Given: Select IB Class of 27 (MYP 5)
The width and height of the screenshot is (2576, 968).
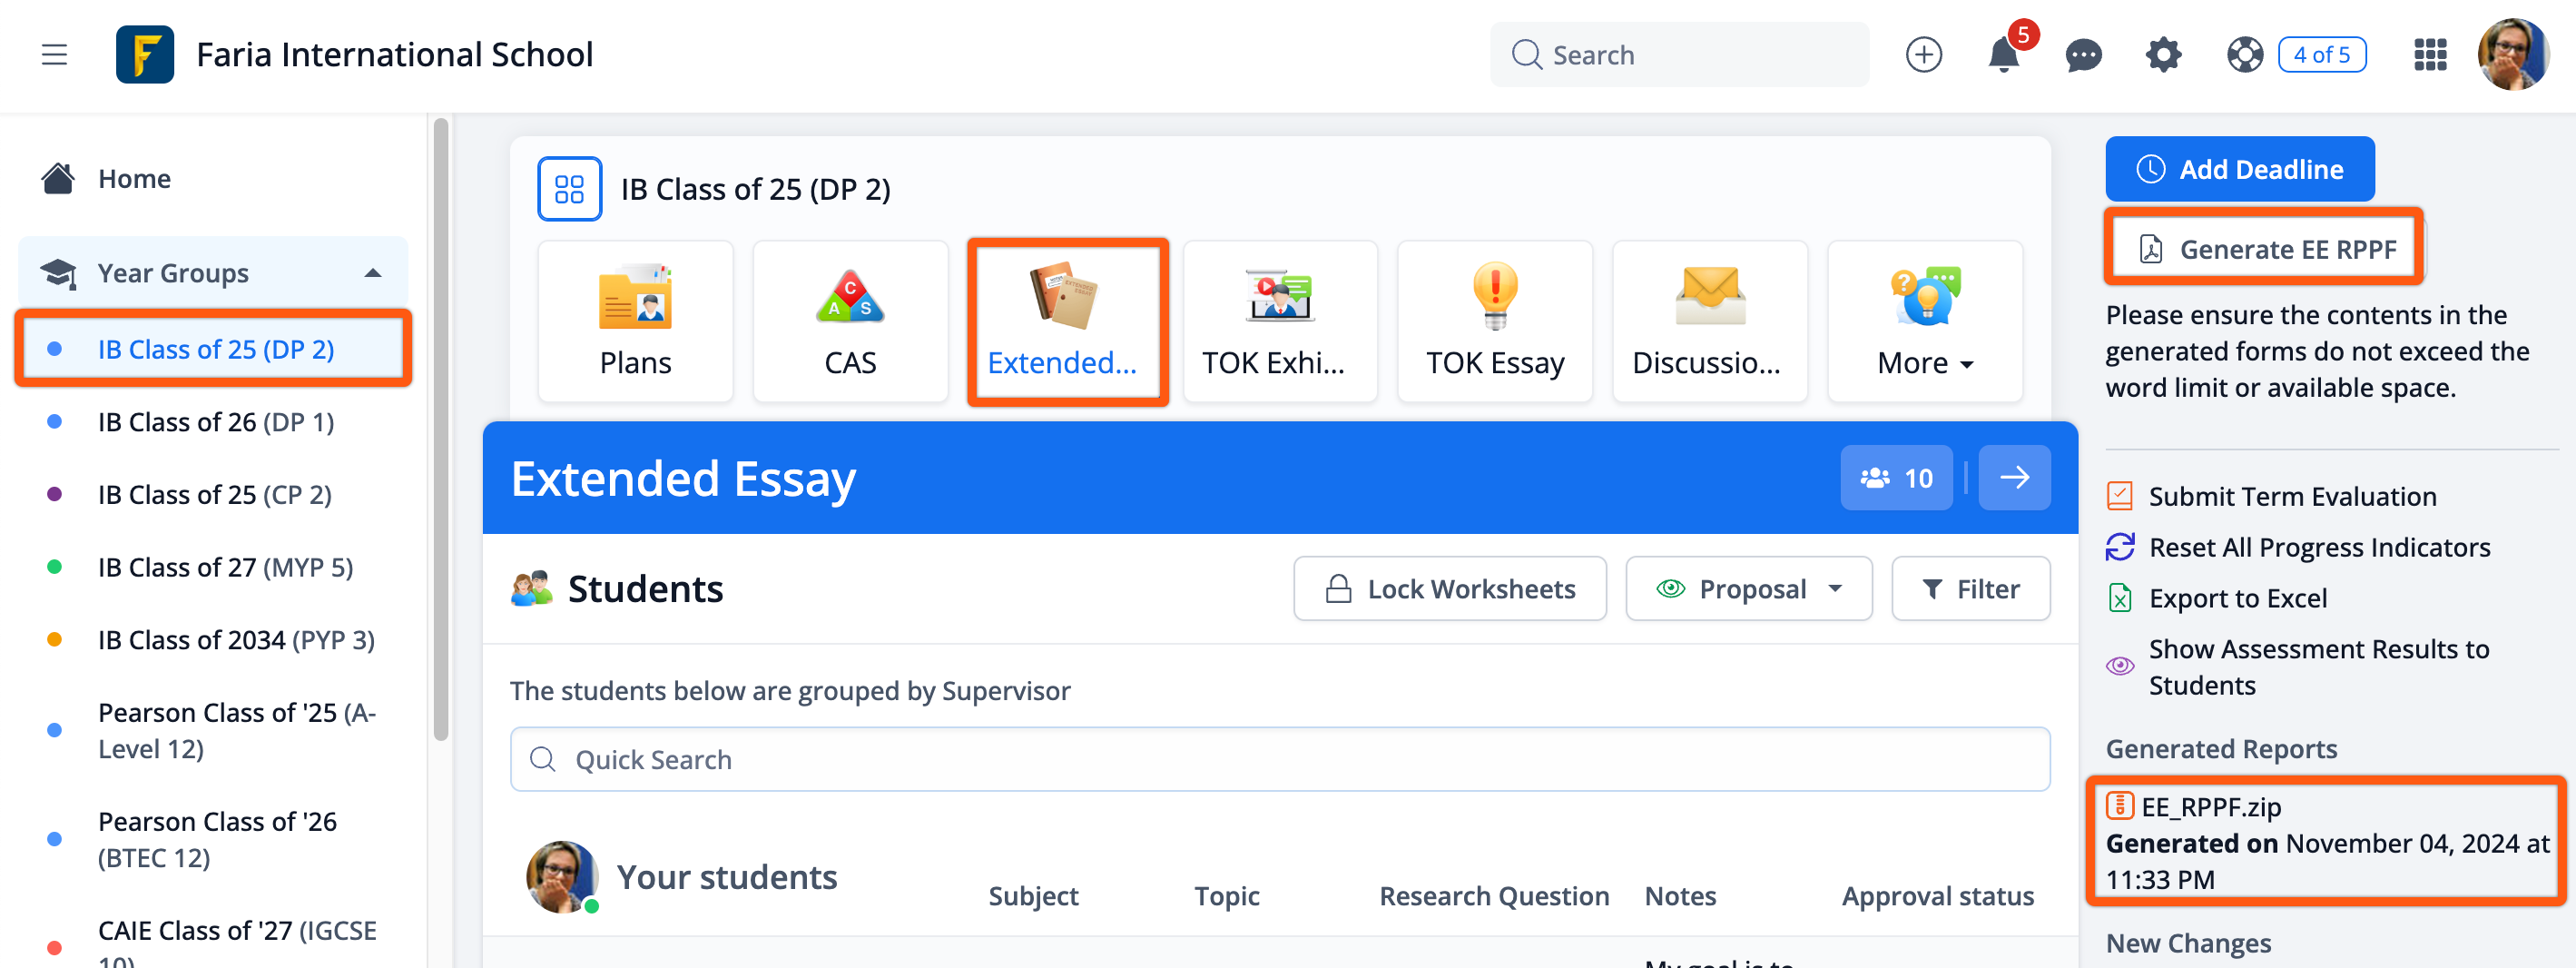Looking at the screenshot, I should (x=225, y=567).
